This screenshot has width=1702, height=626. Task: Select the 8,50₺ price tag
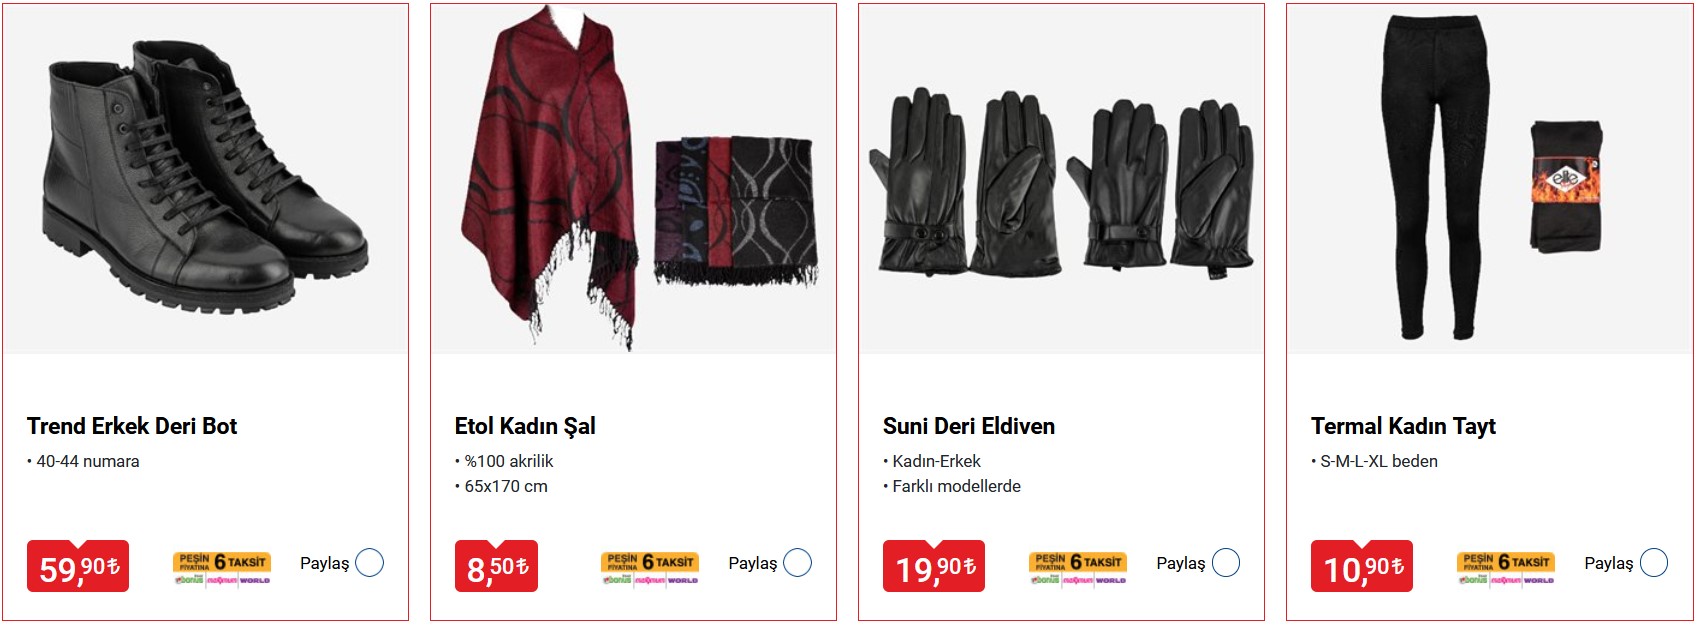coord(497,566)
